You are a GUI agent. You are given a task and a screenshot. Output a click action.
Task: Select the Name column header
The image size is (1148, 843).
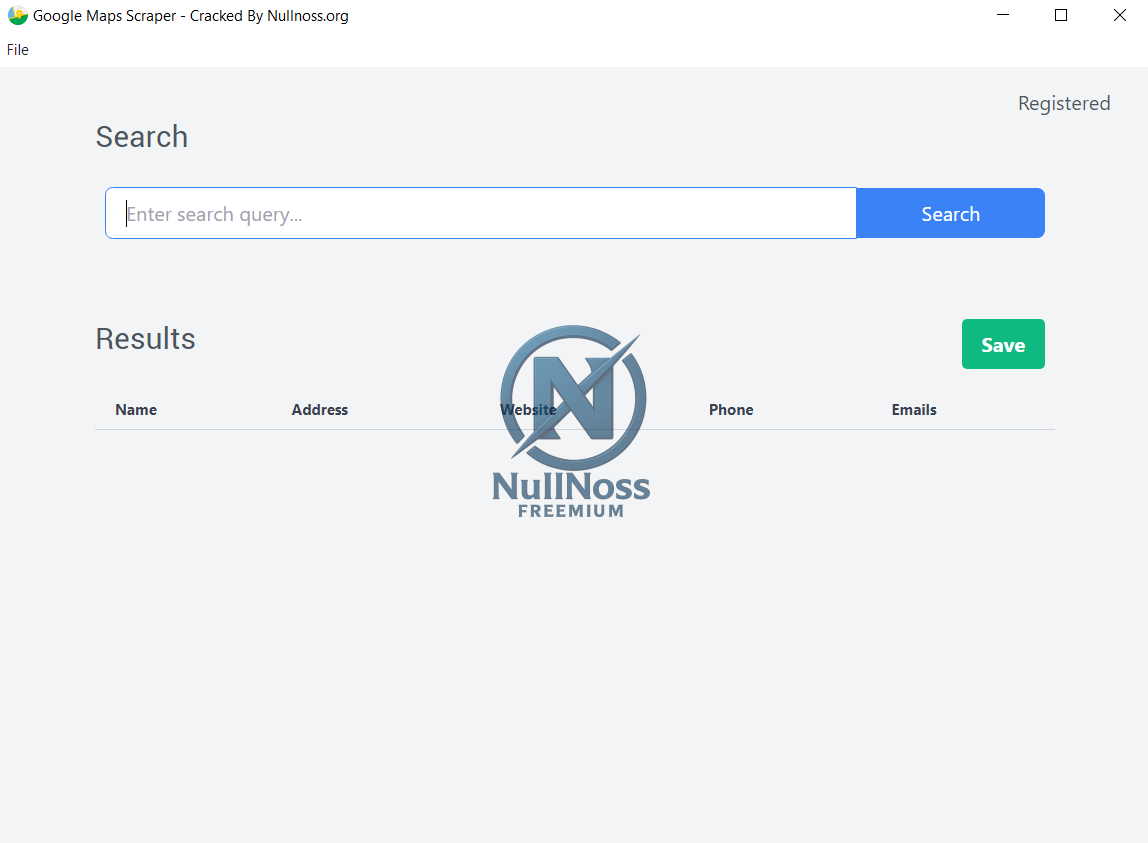click(x=136, y=410)
